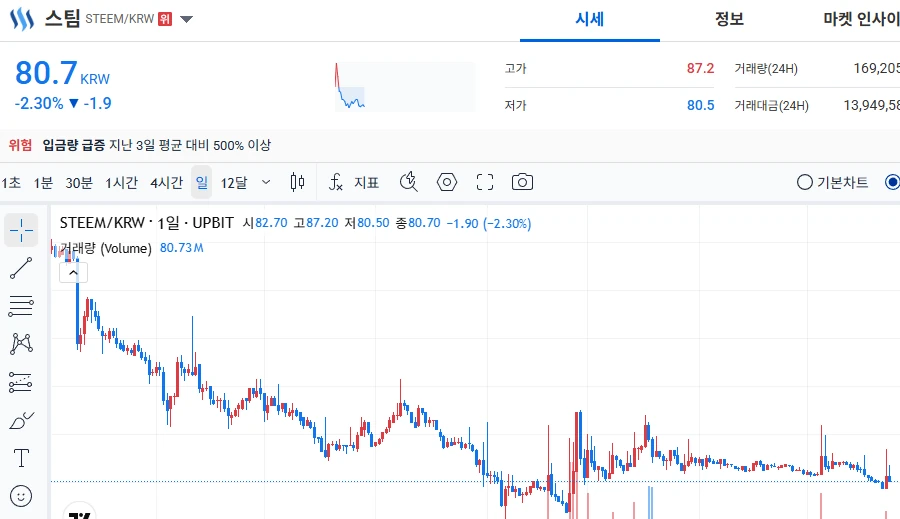The height and width of the screenshot is (519, 900).
Task: Open the 마켓 인사이트 tab
Action: point(861,20)
